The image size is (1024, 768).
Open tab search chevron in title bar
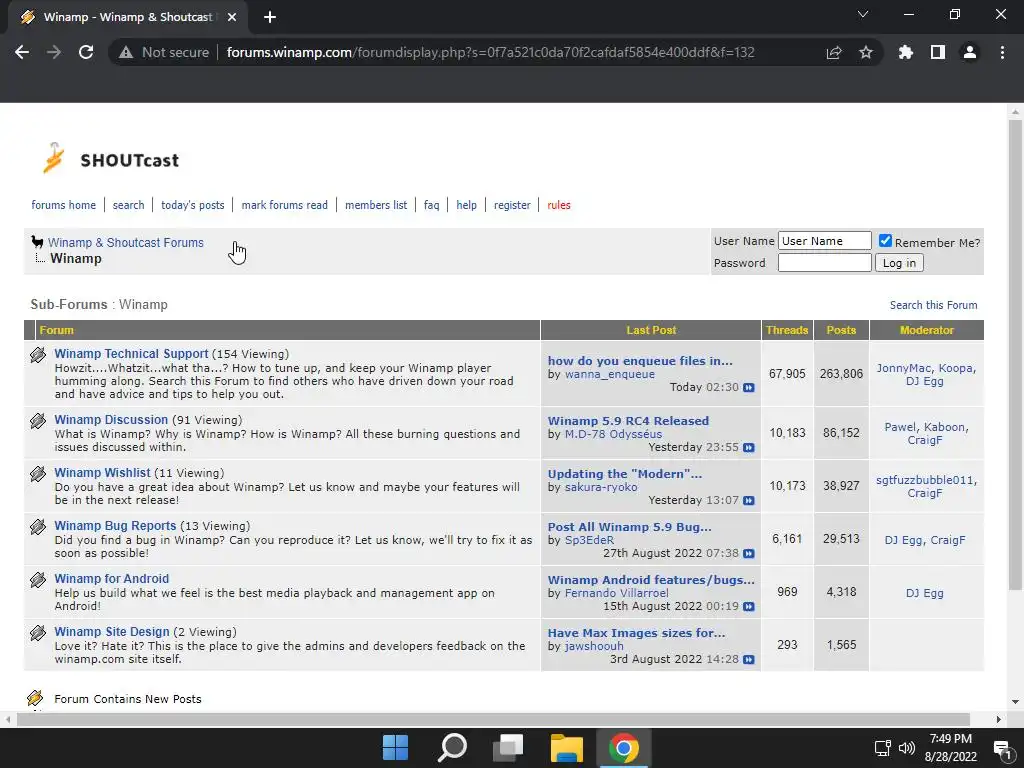point(863,14)
